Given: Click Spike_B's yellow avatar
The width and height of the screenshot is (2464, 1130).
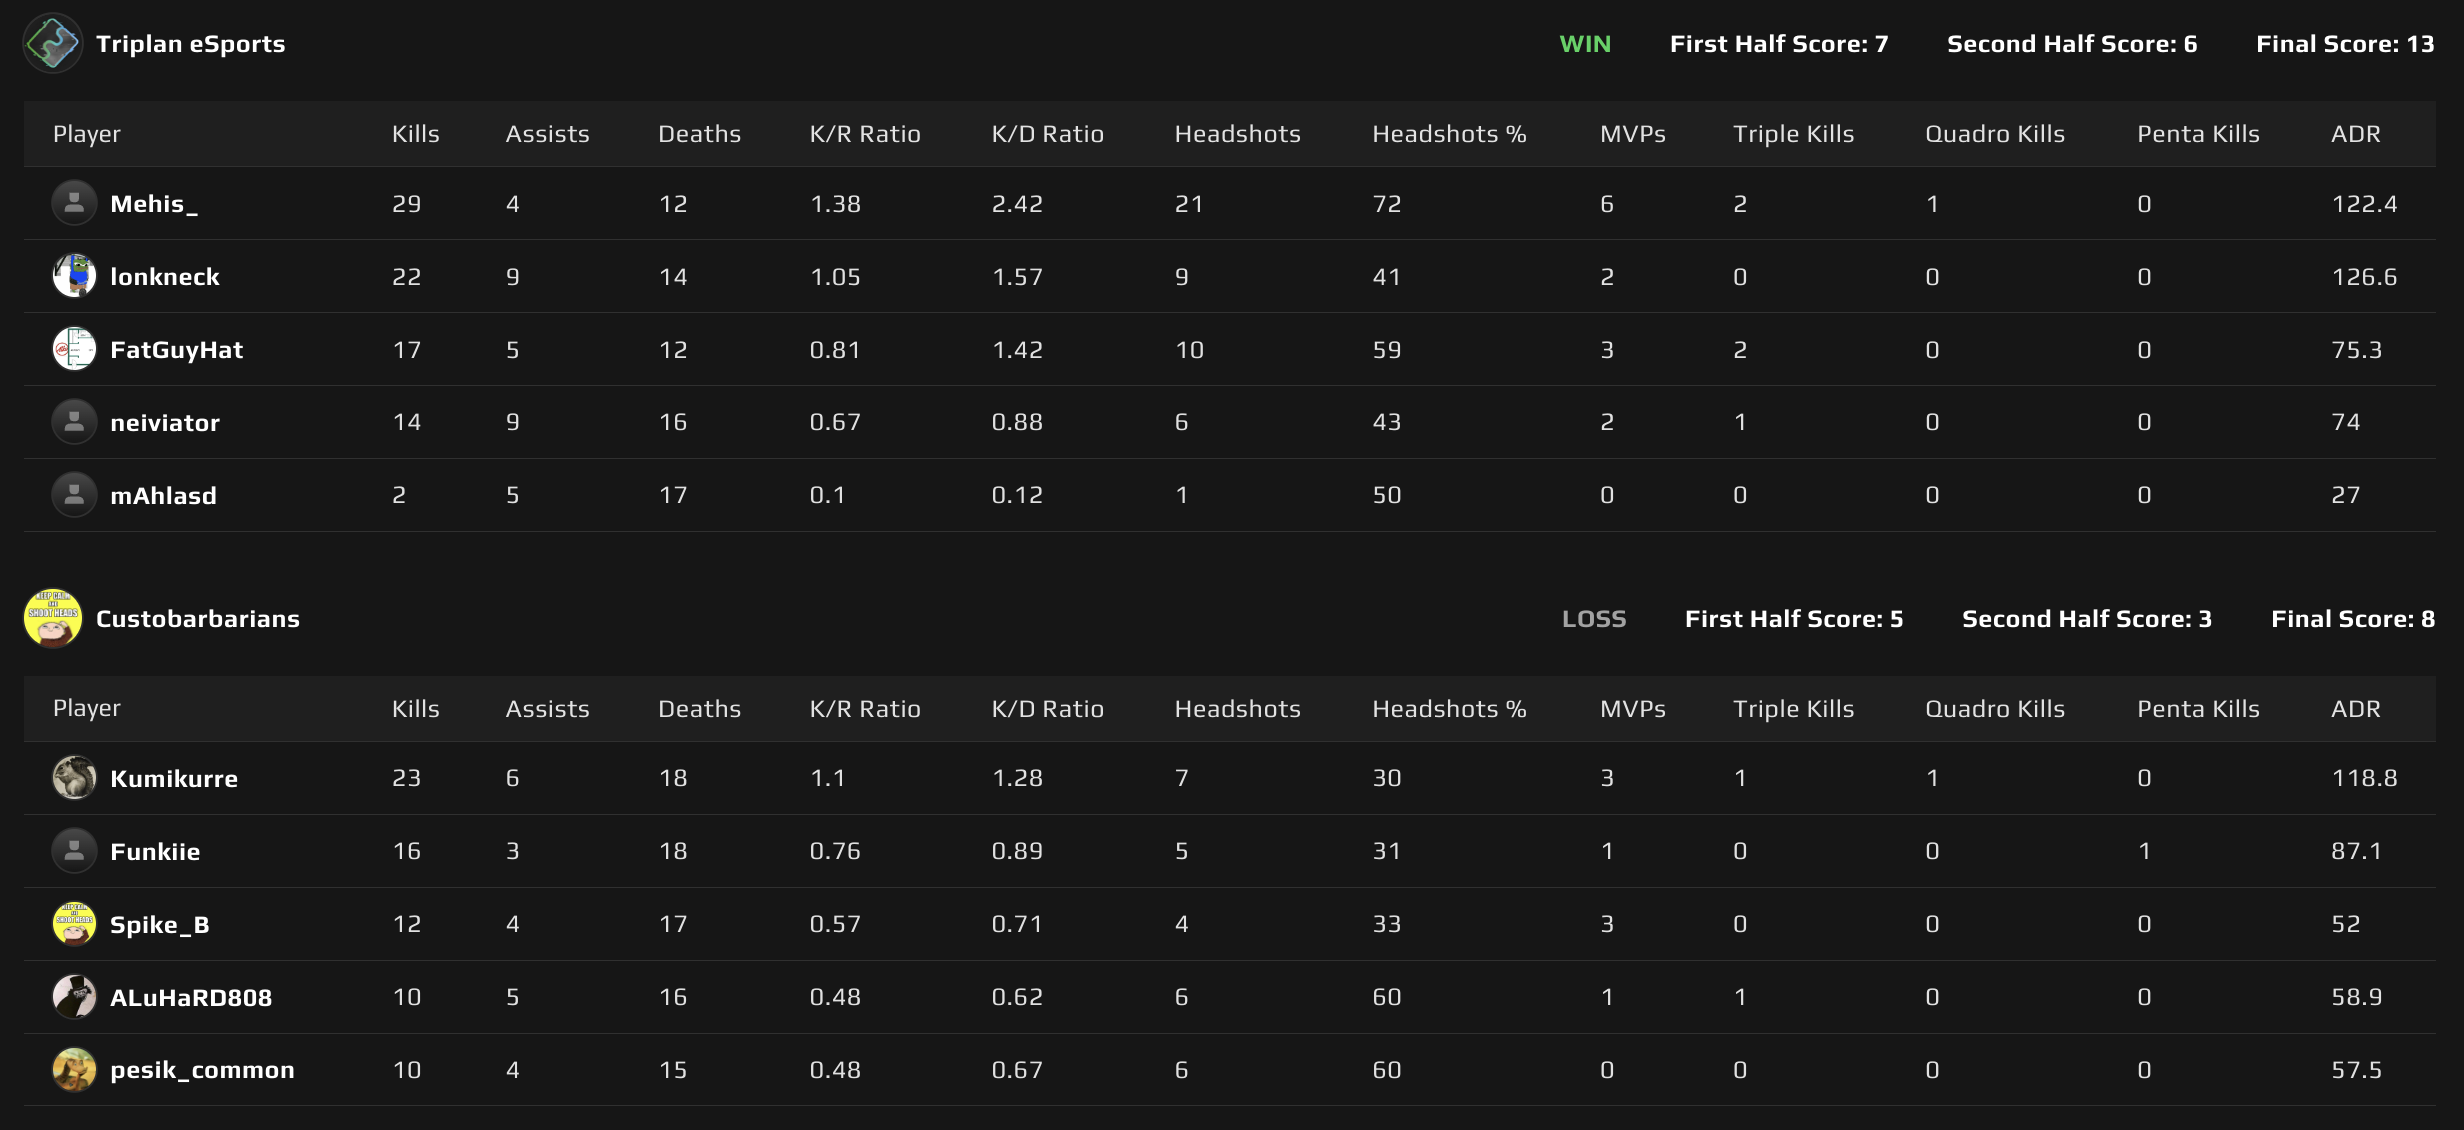Looking at the screenshot, I should click(74, 923).
